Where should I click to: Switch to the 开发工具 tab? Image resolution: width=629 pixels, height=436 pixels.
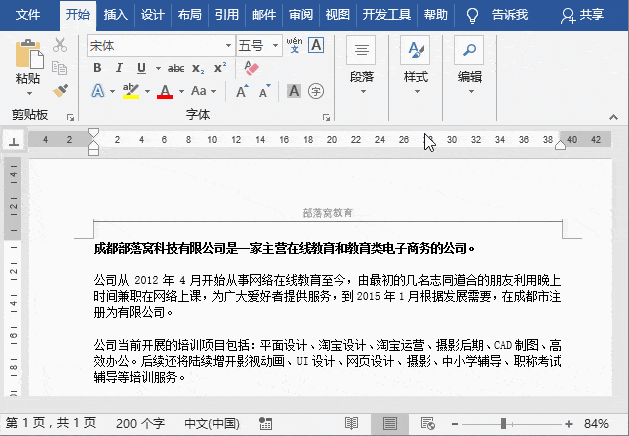point(387,15)
